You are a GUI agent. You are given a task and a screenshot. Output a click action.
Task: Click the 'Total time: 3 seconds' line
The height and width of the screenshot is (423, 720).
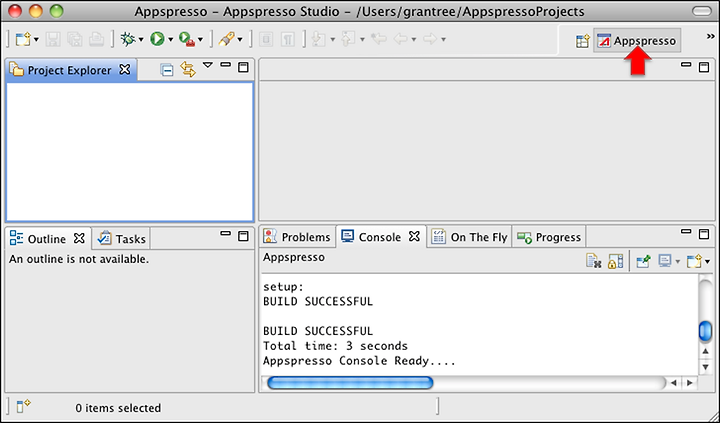335,346
